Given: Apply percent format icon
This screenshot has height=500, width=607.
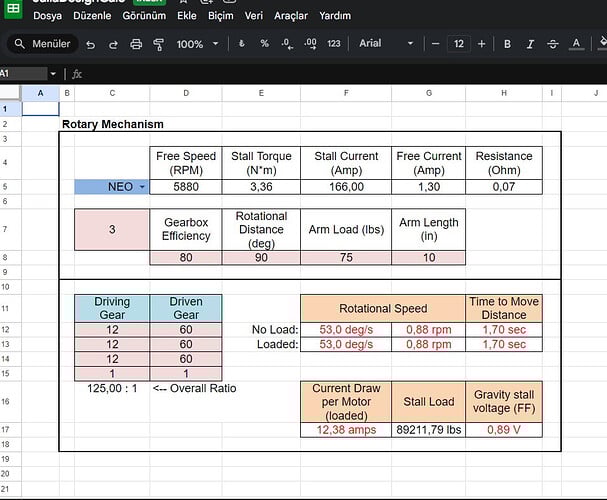Looking at the screenshot, I should [264, 44].
